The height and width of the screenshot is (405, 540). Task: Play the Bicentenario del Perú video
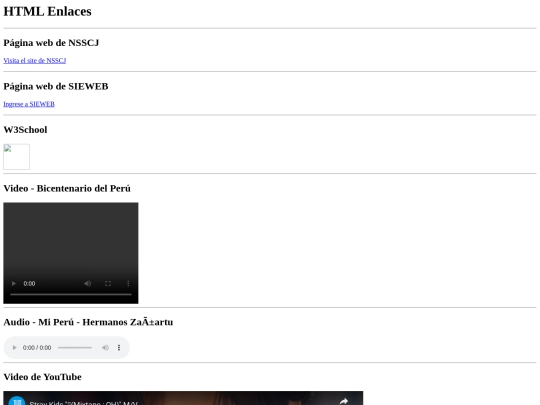click(x=14, y=283)
